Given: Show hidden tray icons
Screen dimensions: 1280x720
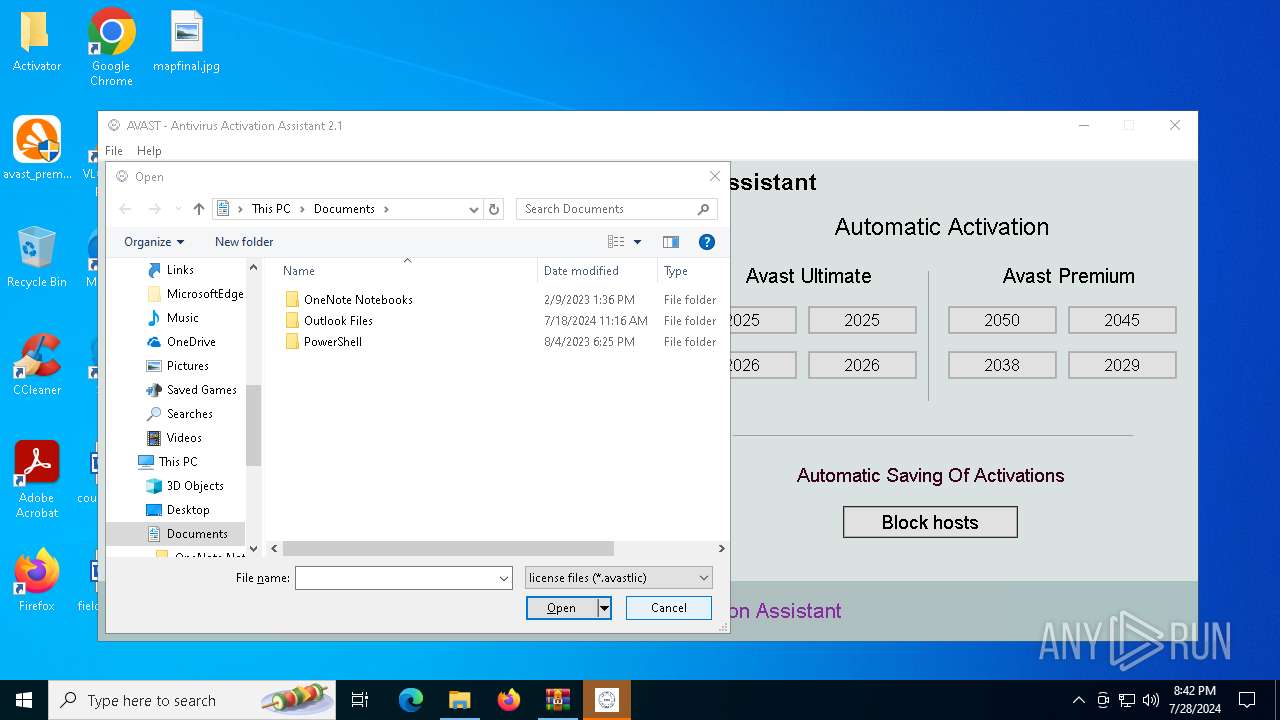Looking at the screenshot, I should pos(1078,700).
